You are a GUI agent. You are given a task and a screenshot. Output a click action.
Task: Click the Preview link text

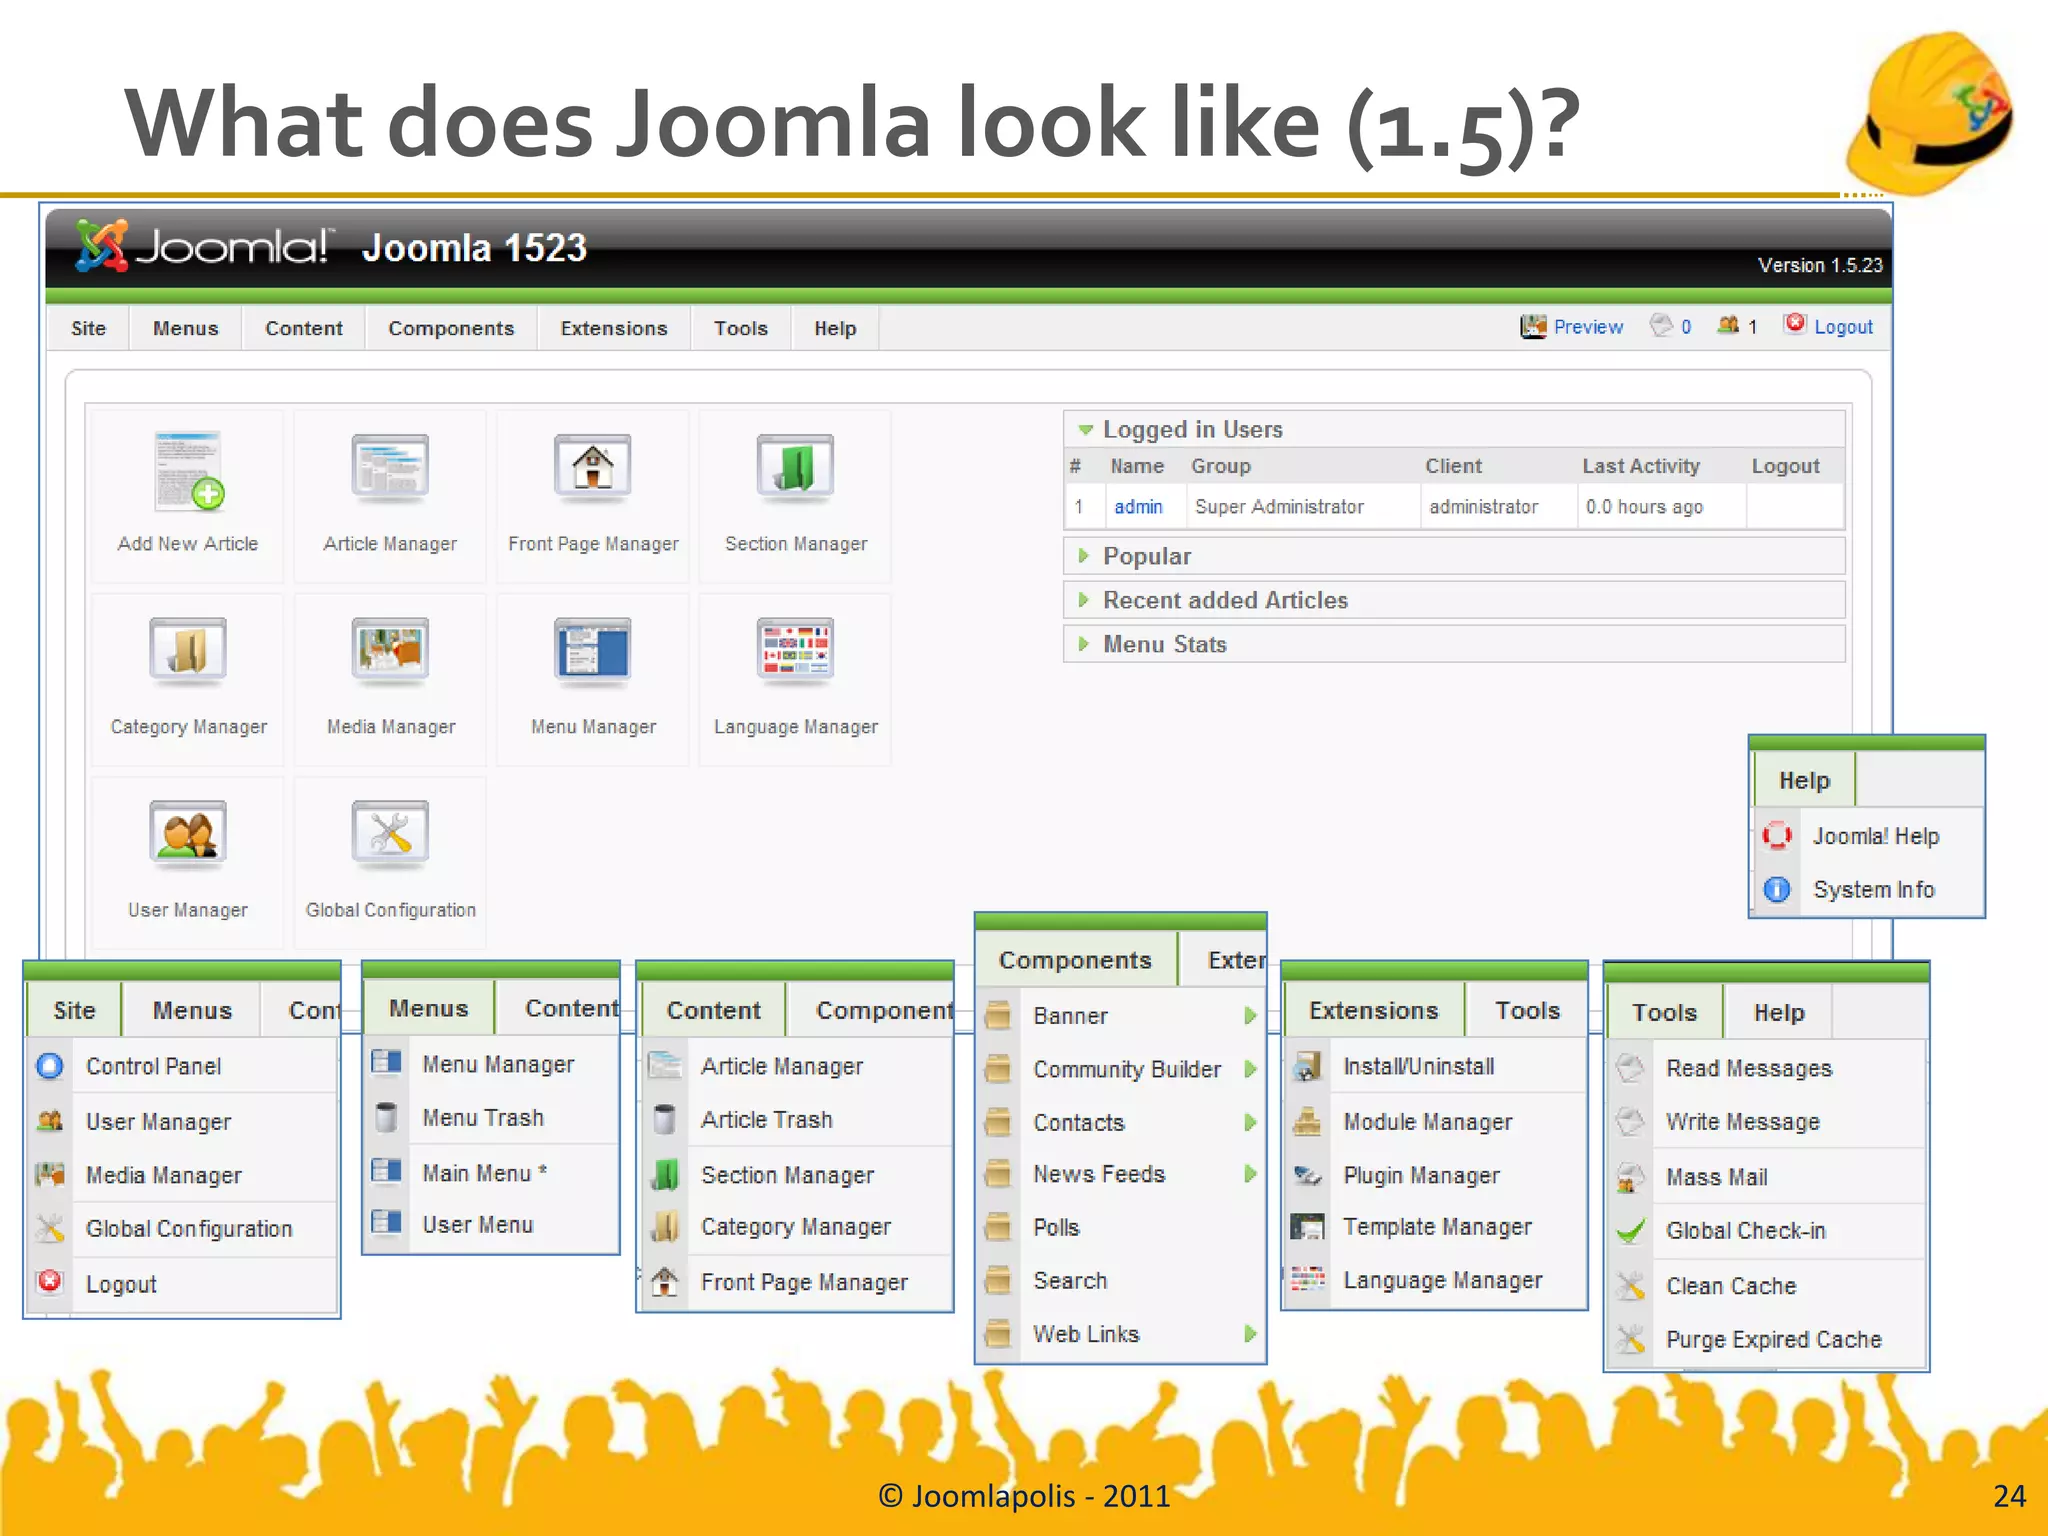pos(1588,327)
